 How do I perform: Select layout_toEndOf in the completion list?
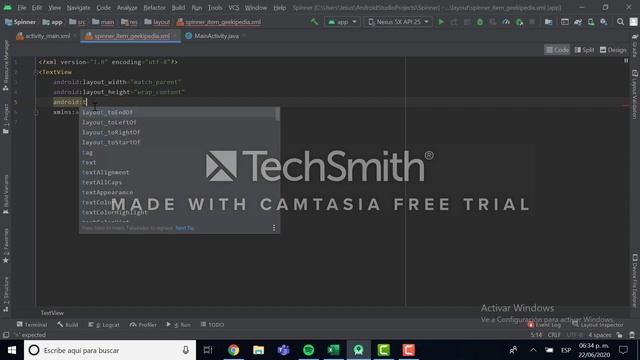(177, 112)
